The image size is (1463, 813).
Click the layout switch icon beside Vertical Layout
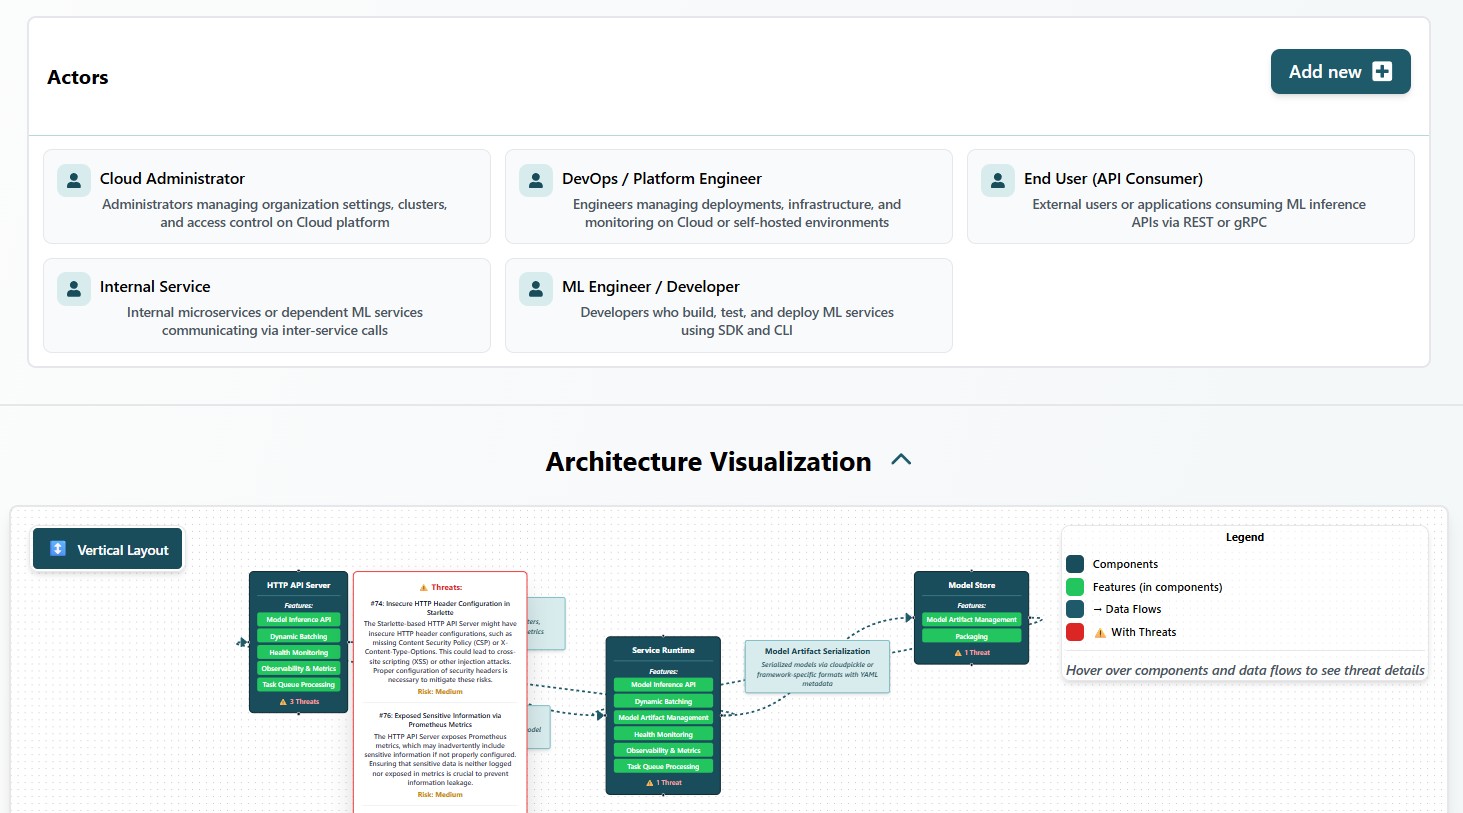(x=57, y=548)
